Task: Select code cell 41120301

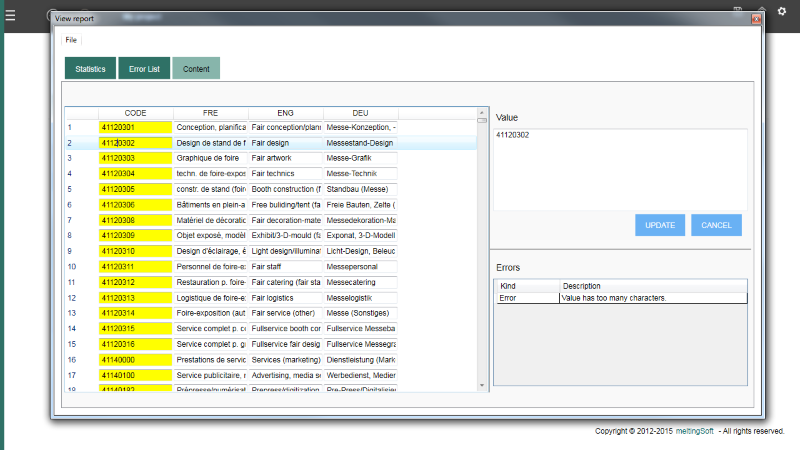Action: [135, 128]
